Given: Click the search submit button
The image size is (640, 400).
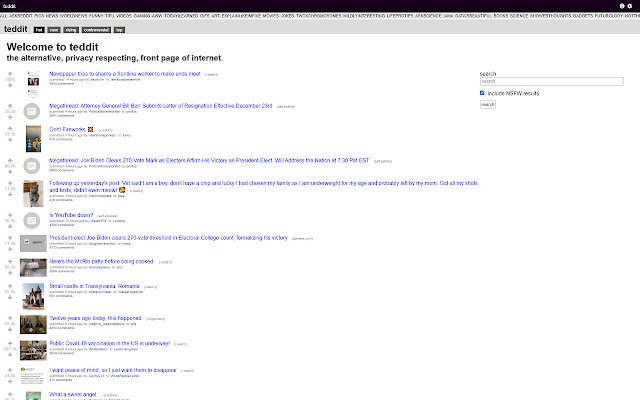Looking at the screenshot, I should pos(488,104).
